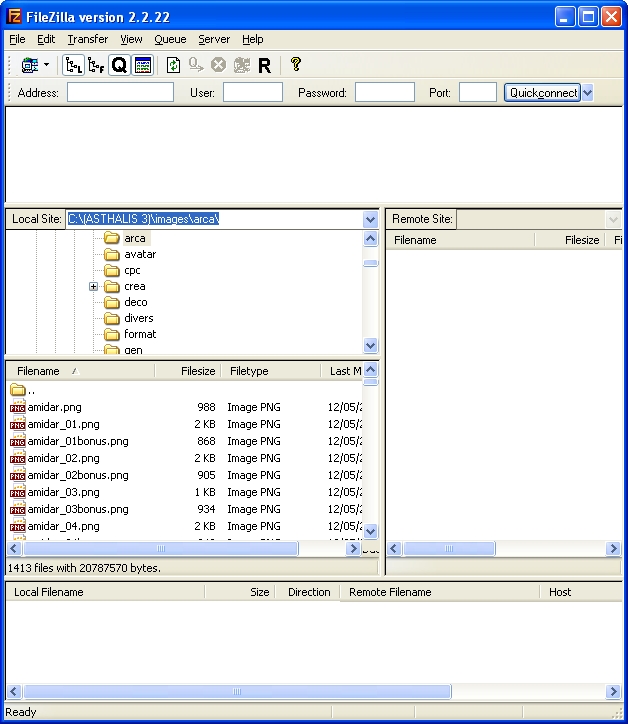Image resolution: width=628 pixels, height=724 pixels.
Task: Toggle the message log view
Action: [x=143, y=65]
